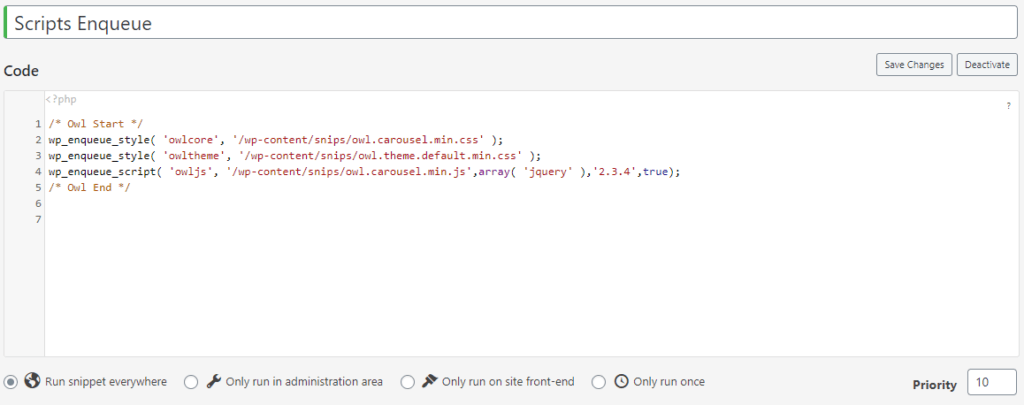The width and height of the screenshot is (1024, 405).
Task: Click the Deactivate button
Action: point(987,65)
